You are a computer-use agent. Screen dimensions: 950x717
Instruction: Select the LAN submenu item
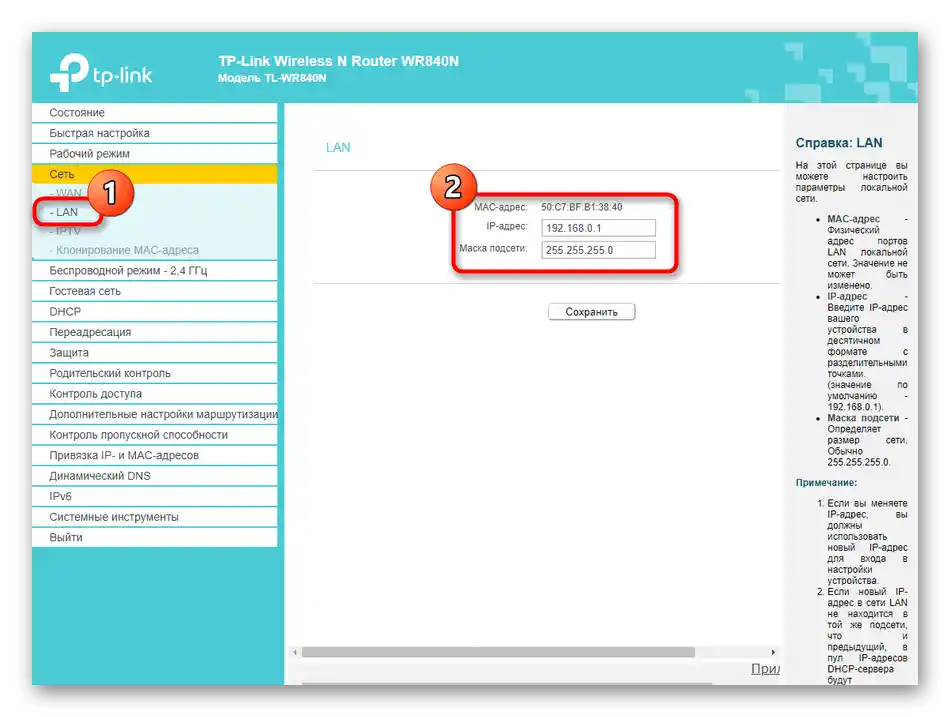click(x=64, y=212)
